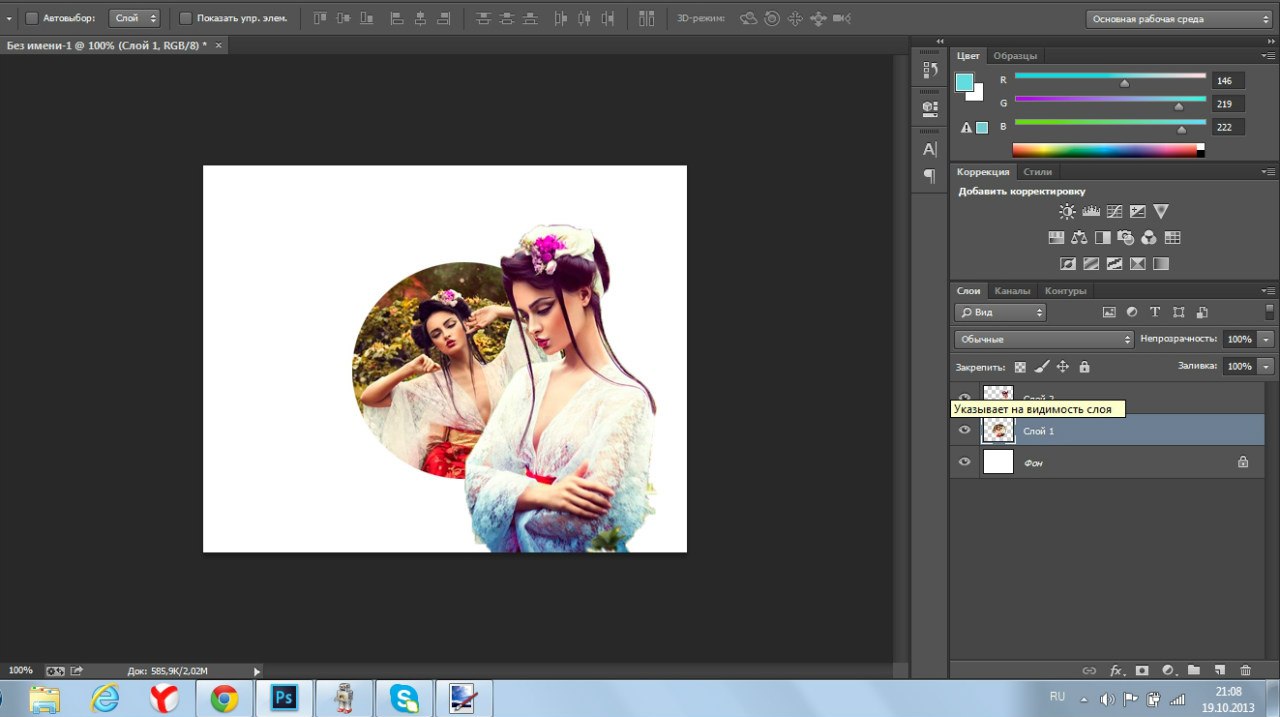Image resolution: width=1280 pixels, height=717 pixels.
Task: Click the Color Balance scales icon
Action: [x=1079, y=238]
